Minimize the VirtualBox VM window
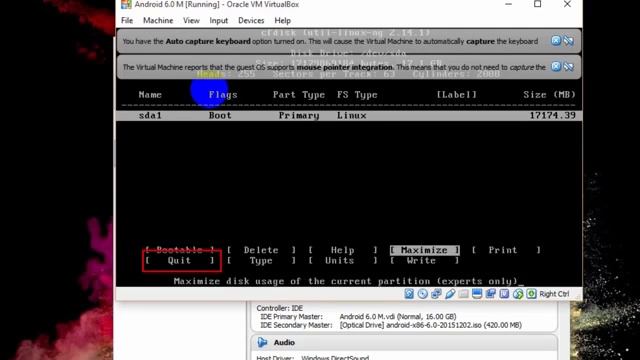 [x=508, y=4]
